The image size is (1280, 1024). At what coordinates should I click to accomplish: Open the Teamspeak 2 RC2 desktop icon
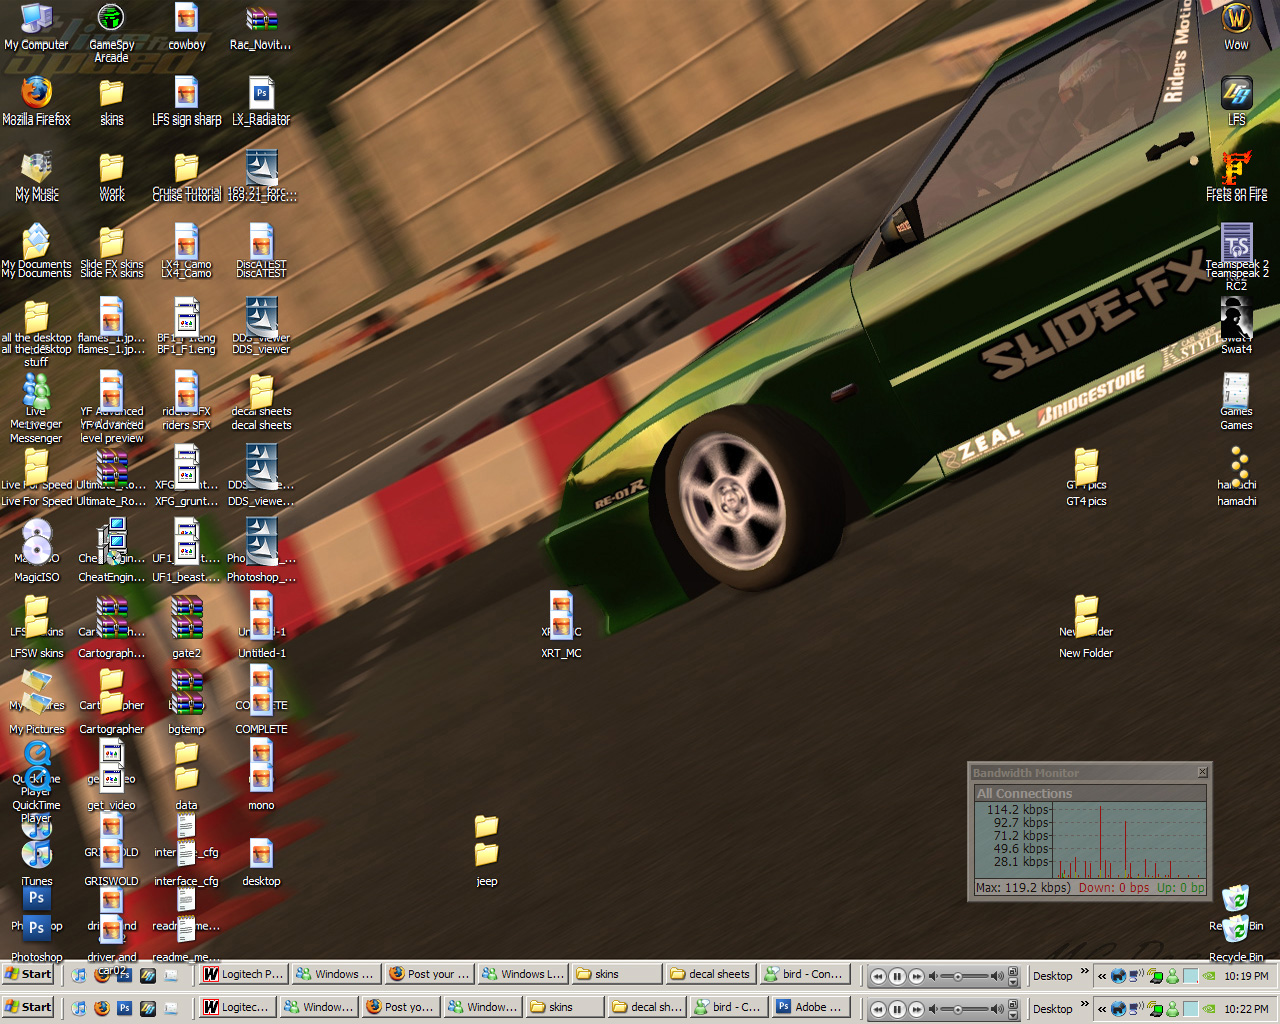click(1237, 258)
